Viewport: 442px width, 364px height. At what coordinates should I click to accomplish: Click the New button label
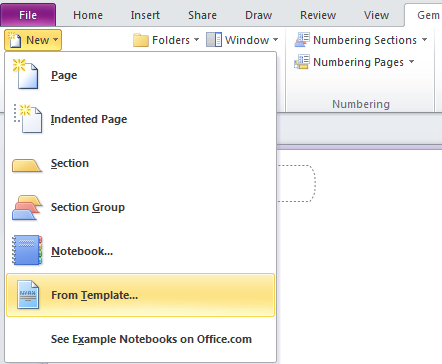38,40
